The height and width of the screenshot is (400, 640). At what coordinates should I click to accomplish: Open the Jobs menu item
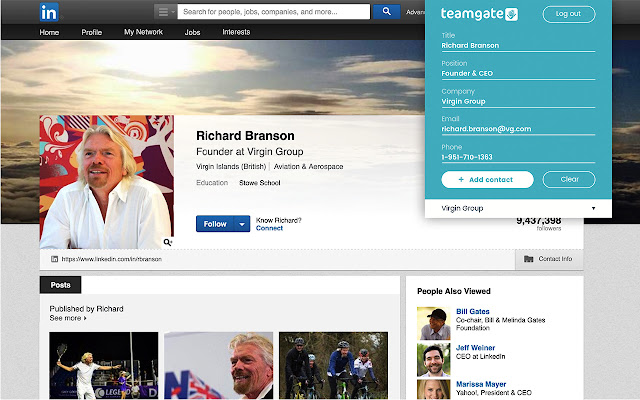coord(192,32)
